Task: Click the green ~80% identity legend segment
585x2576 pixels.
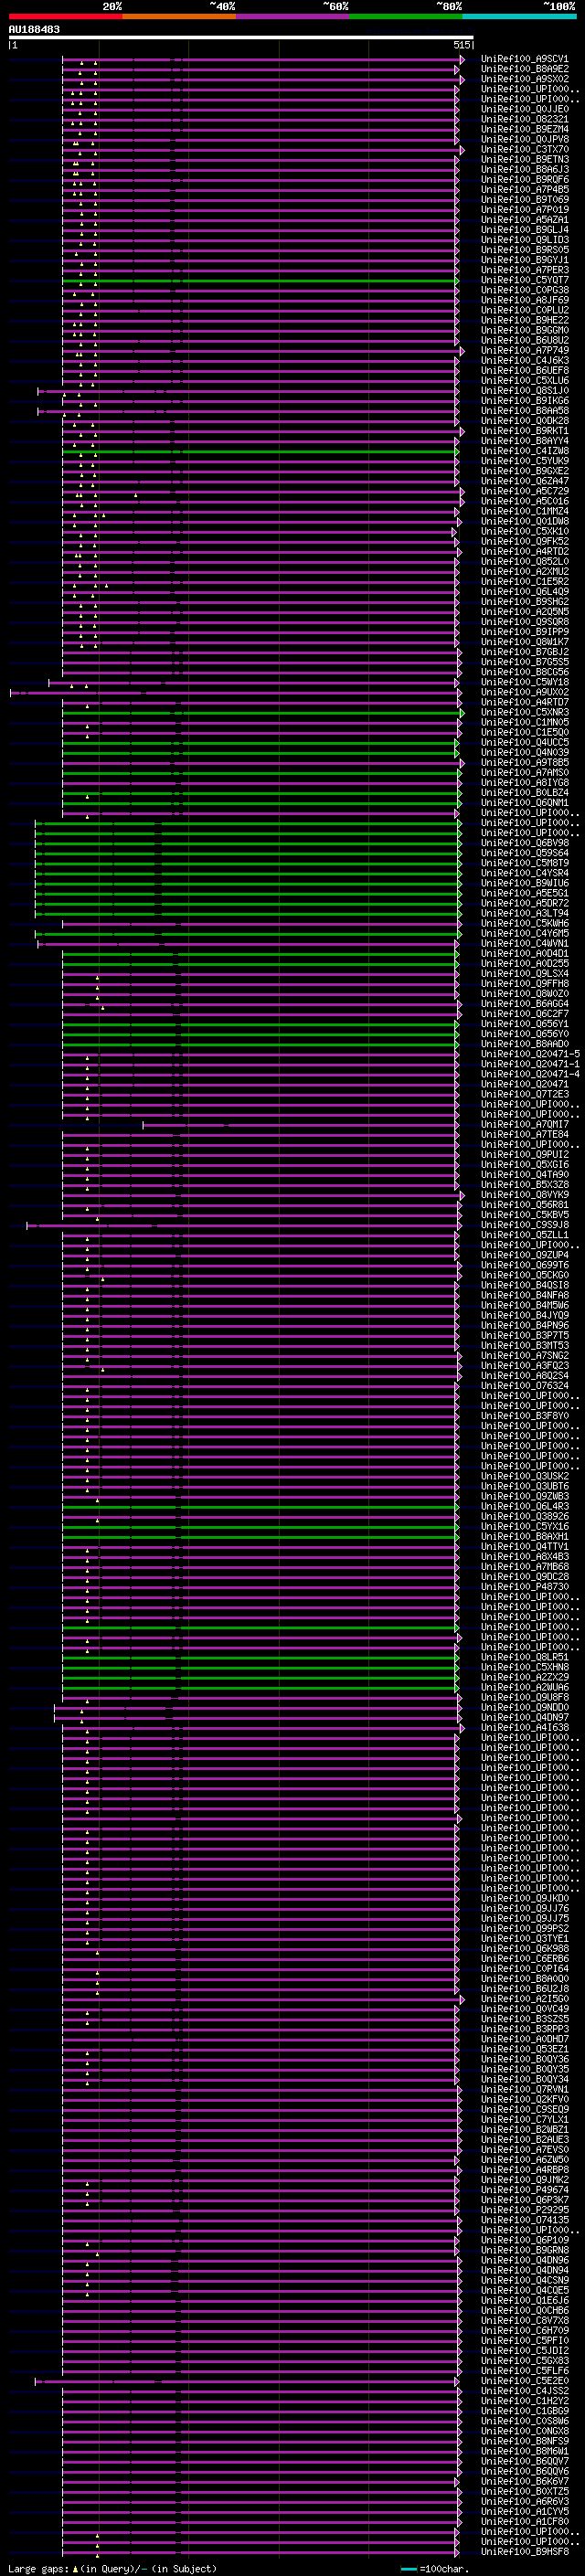Action: [x=405, y=16]
